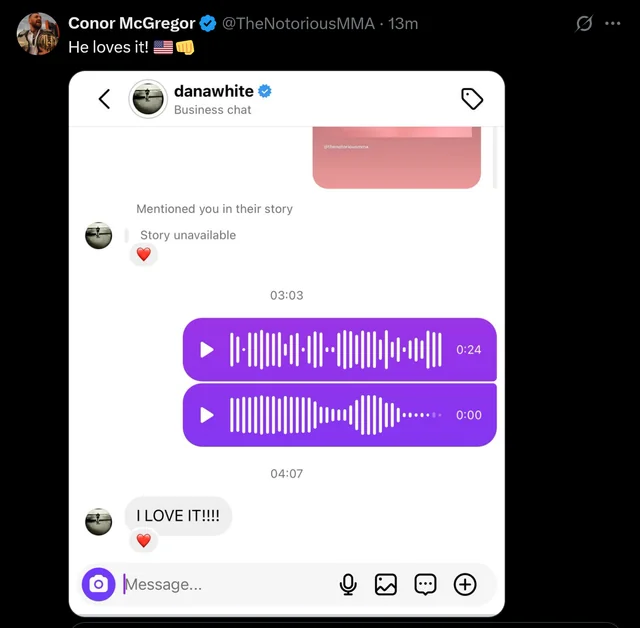Click in the Message... text field
640x628 pixels.
(x=229, y=584)
